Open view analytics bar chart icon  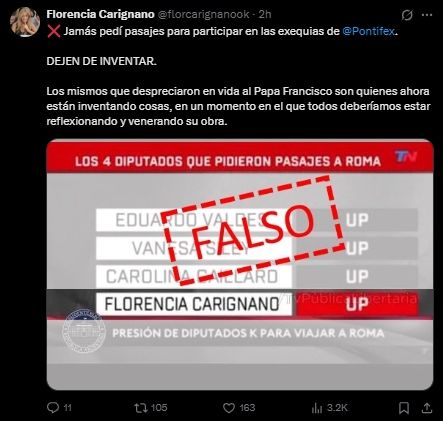[x=316, y=408]
